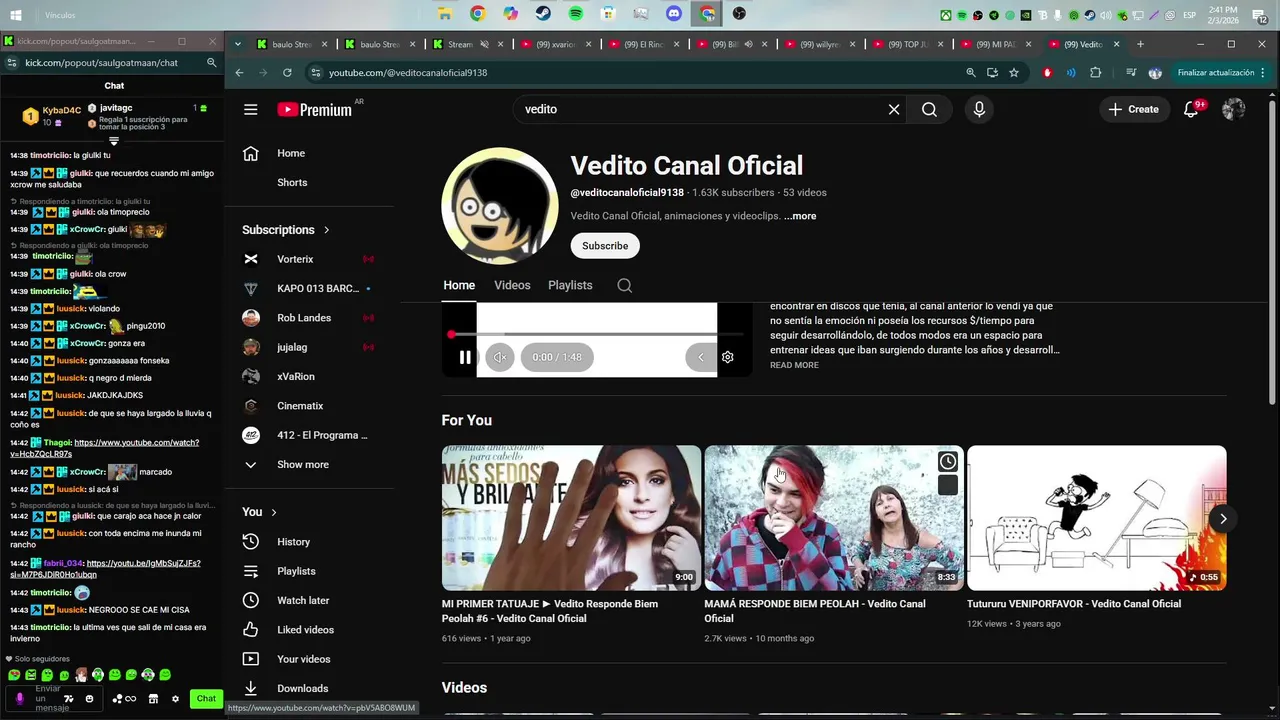The image size is (1280, 720).
Task: Seek on the trailer progress bar
Action: (x=597, y=334)
